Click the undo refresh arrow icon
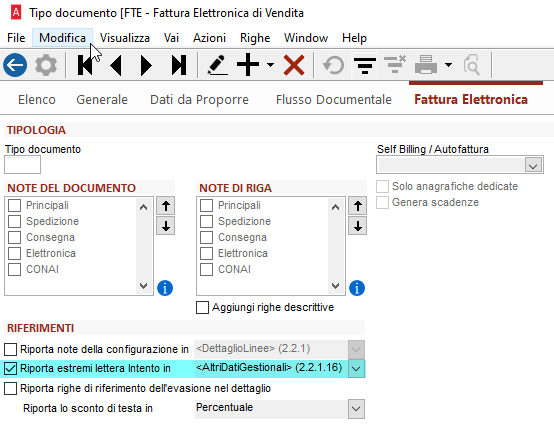The height and width of the screenshot is (433, 554). click(x=334, y=65)
